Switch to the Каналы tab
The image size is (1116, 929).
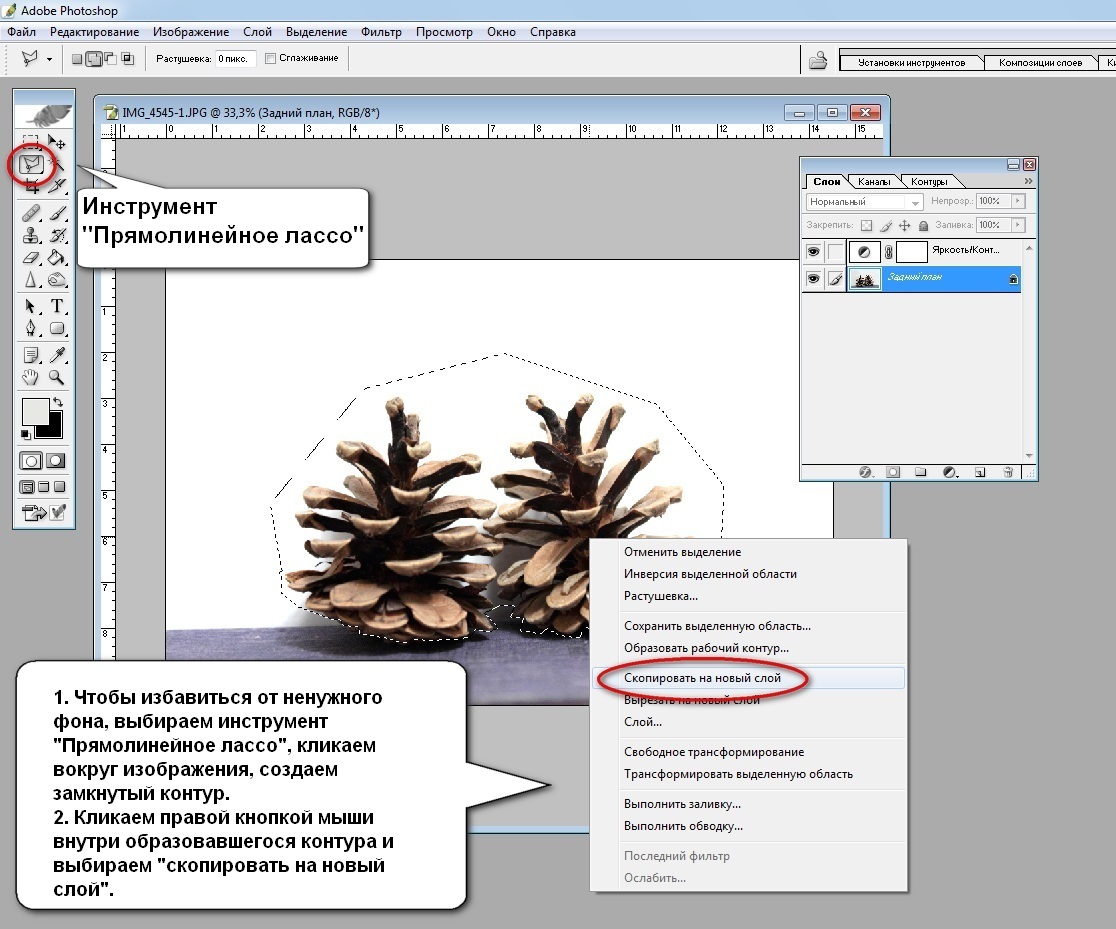pos(874,182)
